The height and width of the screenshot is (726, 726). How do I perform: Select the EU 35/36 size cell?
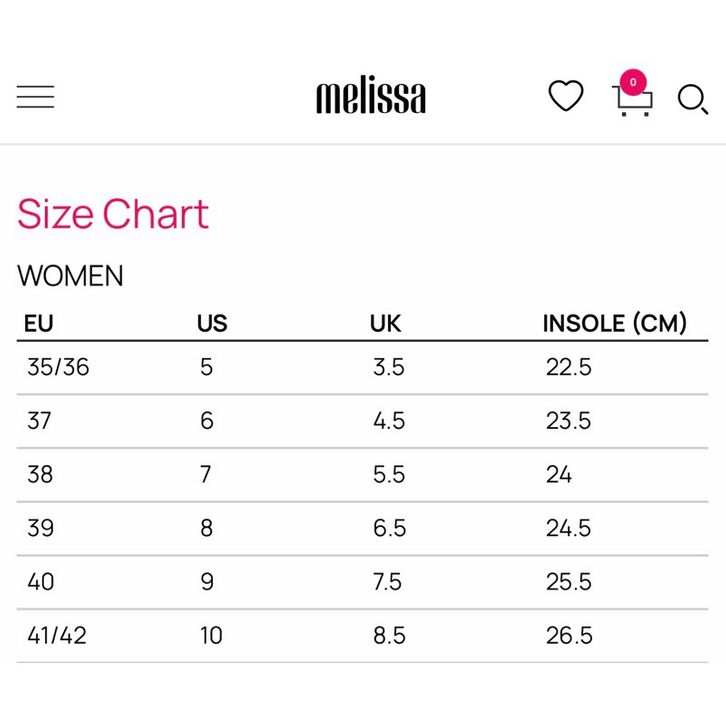point(58,367)
